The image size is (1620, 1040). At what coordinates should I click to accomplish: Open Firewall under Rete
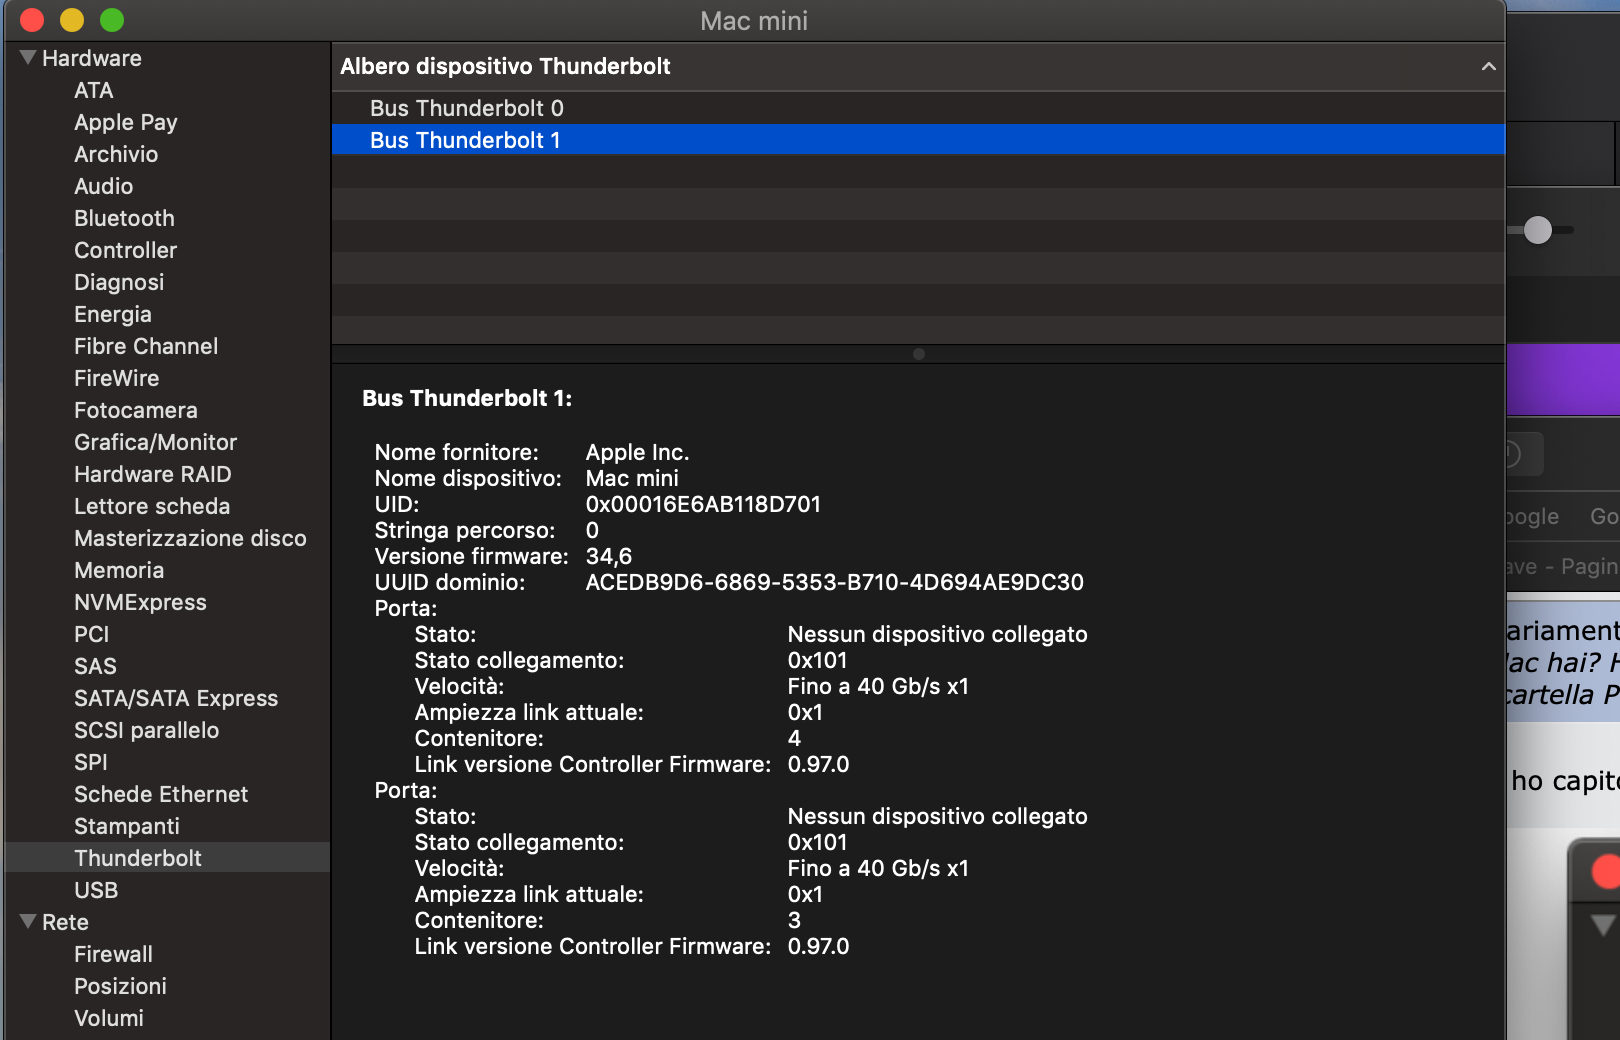113,954
